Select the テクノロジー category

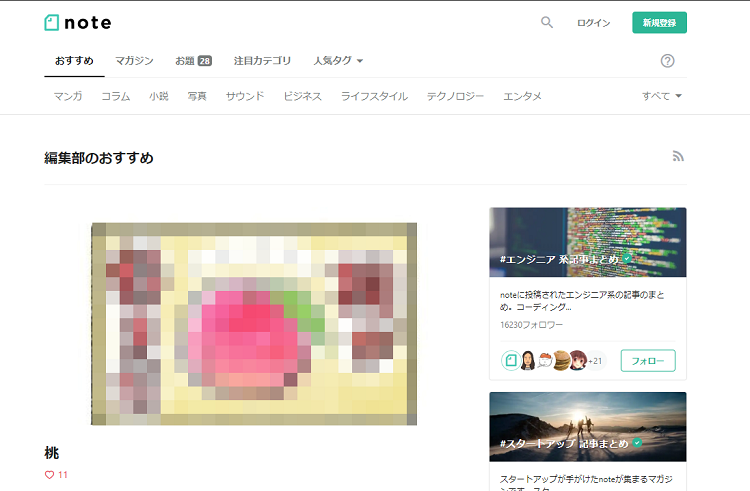pos(455,96)
